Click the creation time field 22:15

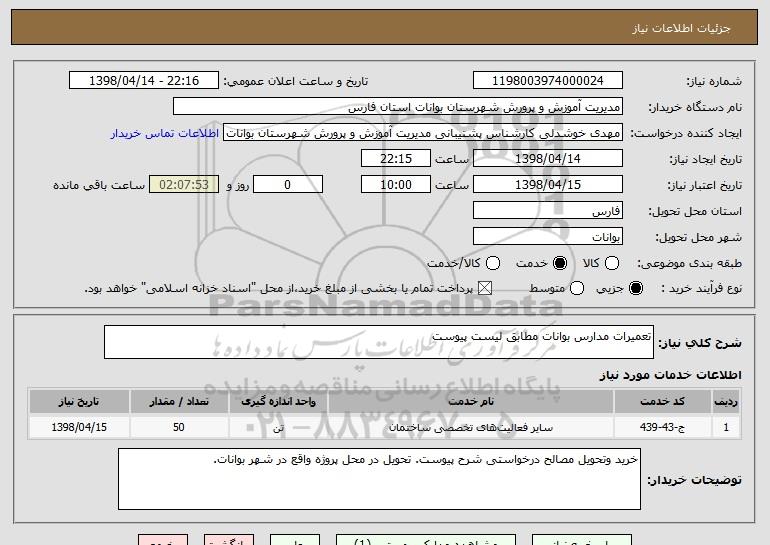[396, 159]
